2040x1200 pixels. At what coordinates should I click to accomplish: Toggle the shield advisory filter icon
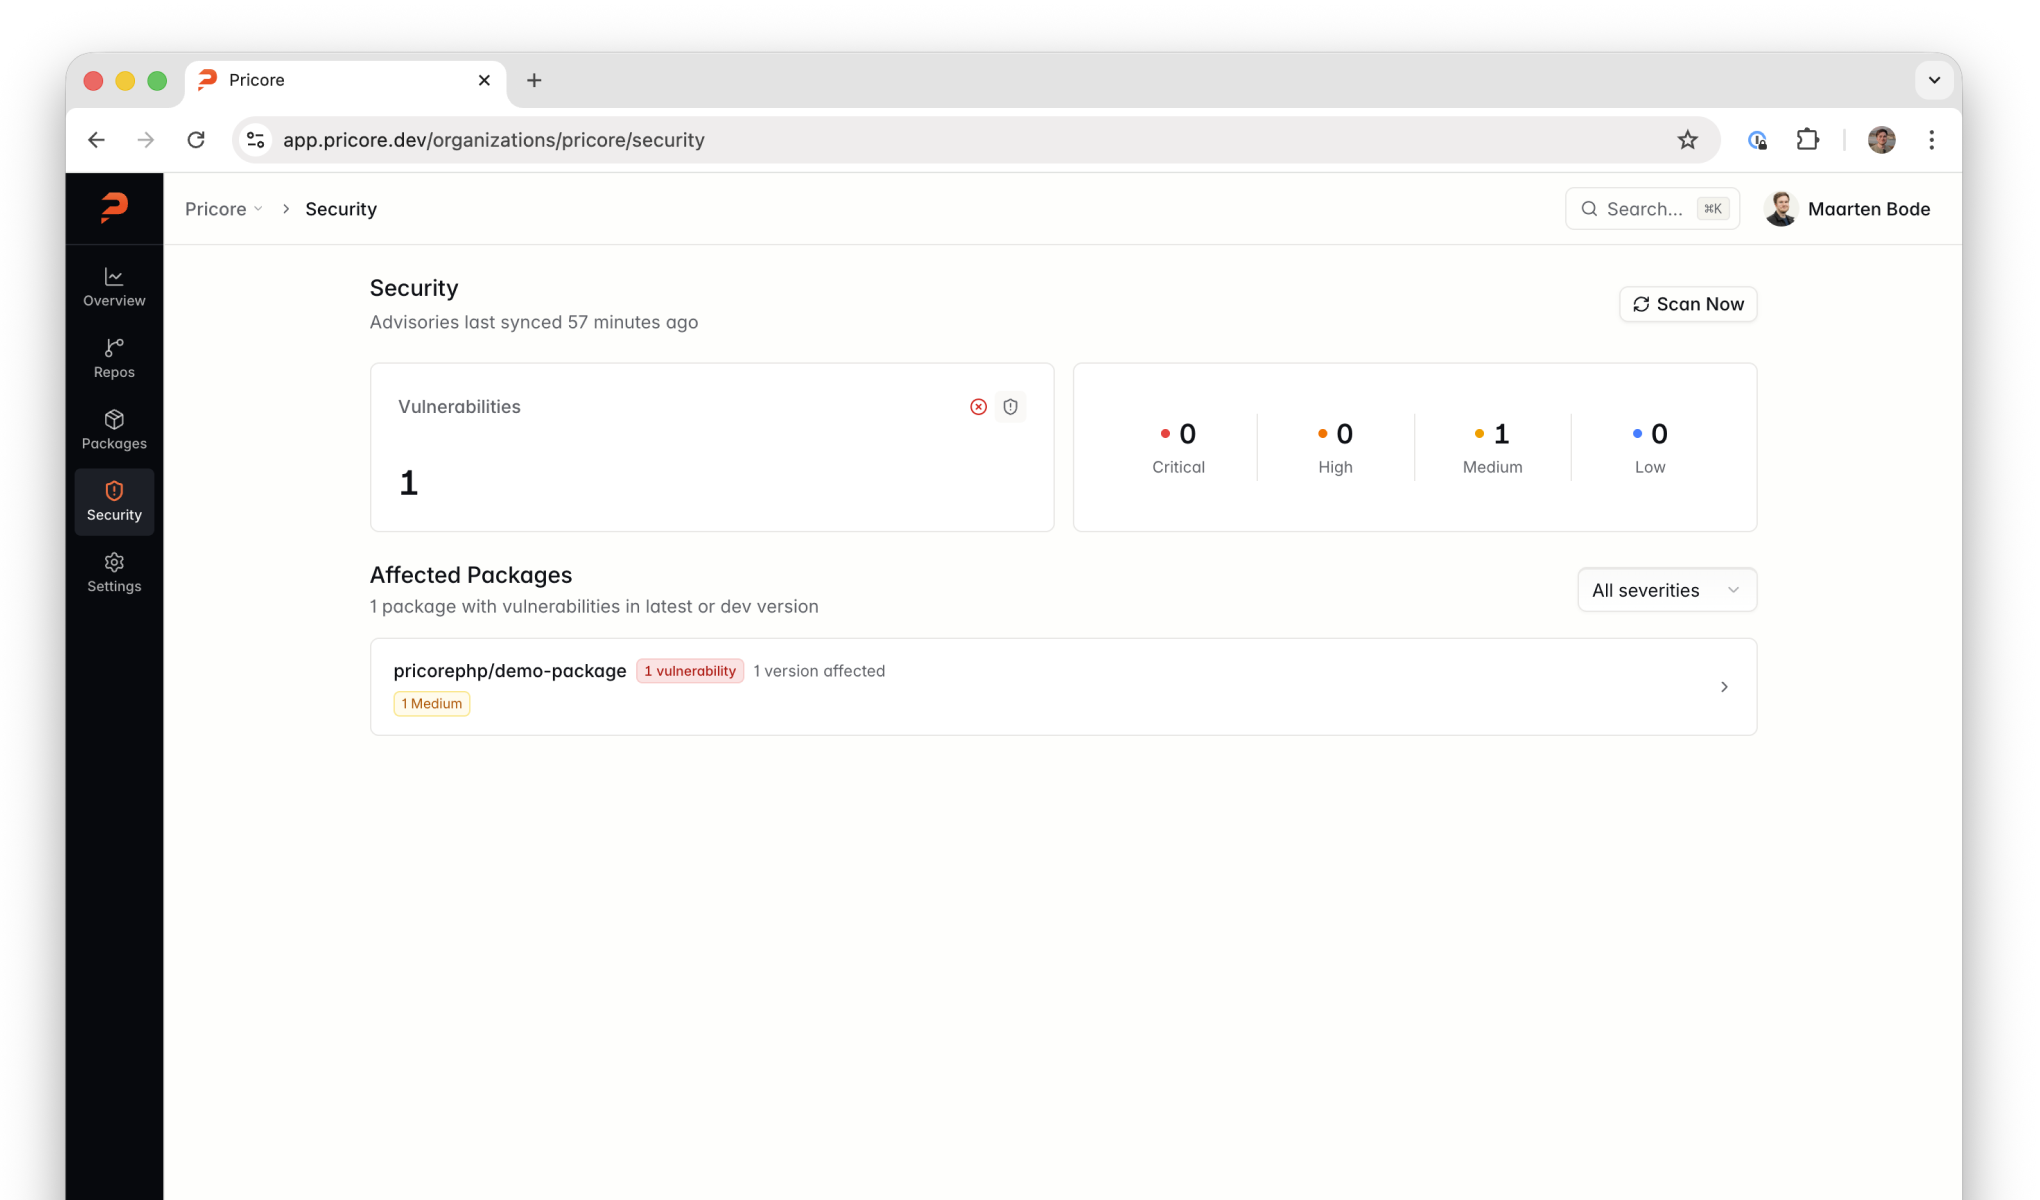[1010, 406]
